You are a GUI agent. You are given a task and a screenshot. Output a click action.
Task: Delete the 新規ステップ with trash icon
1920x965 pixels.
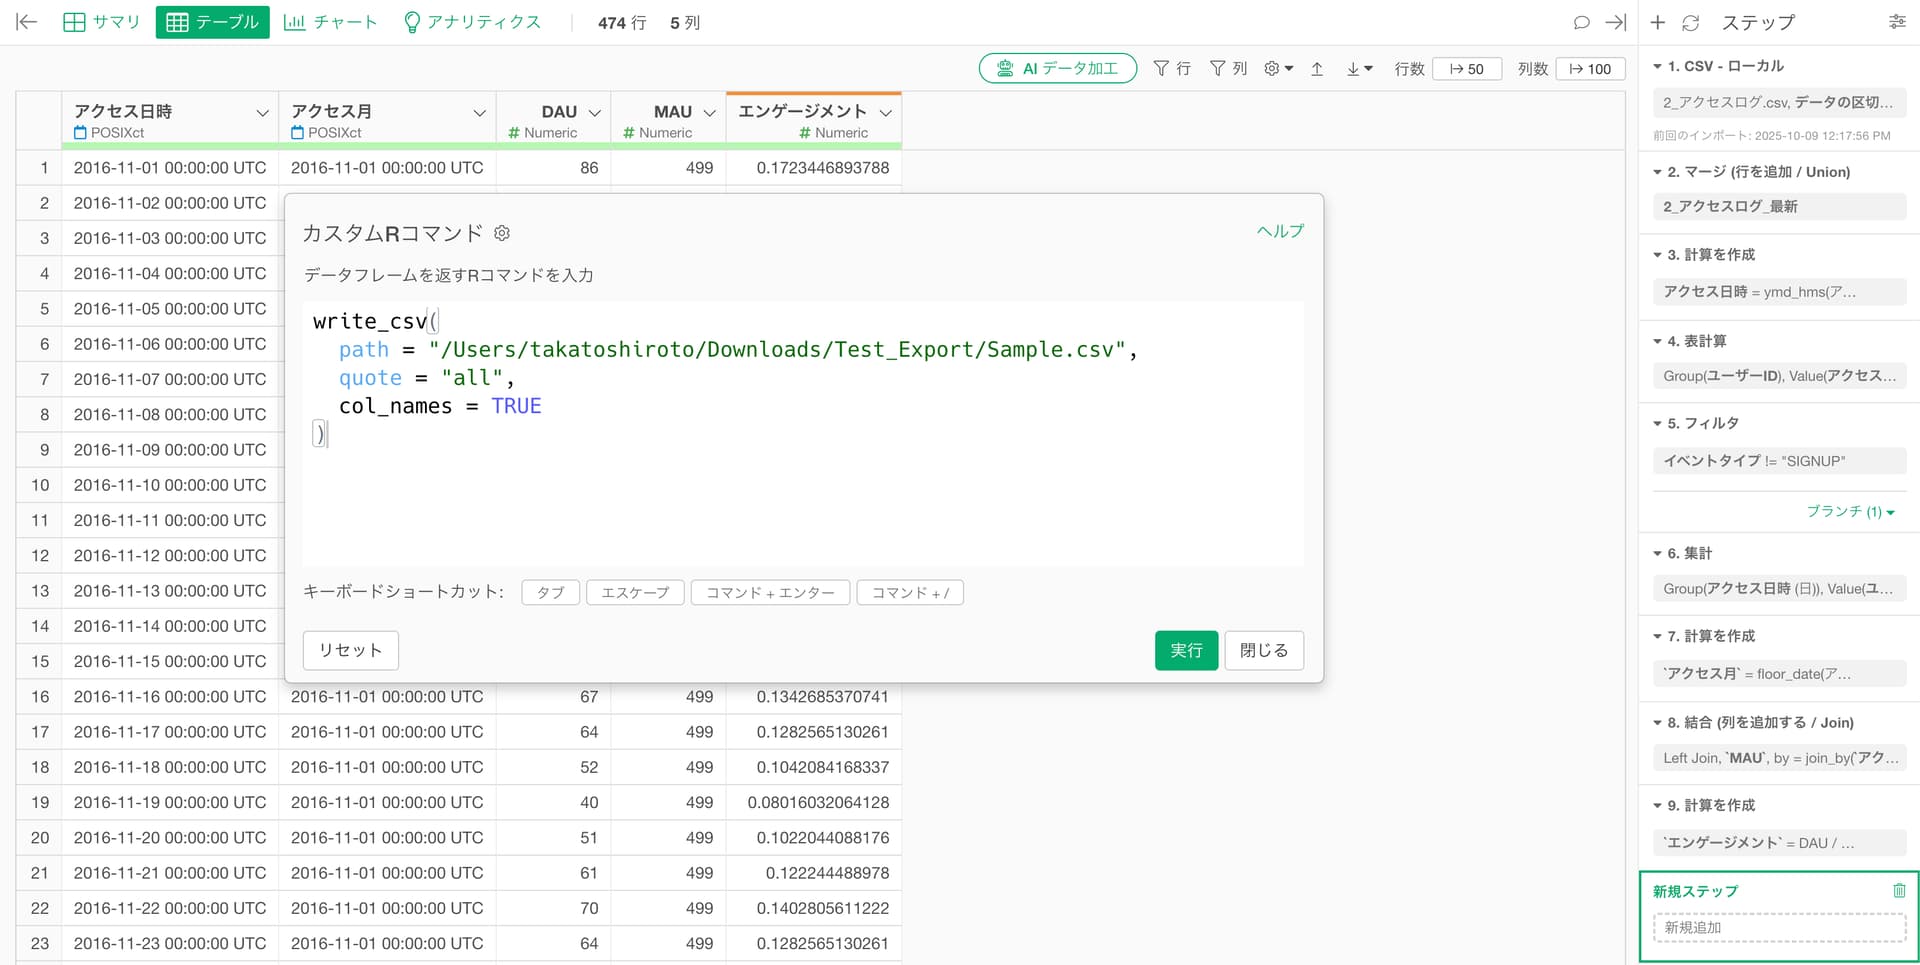point(1899,890)
